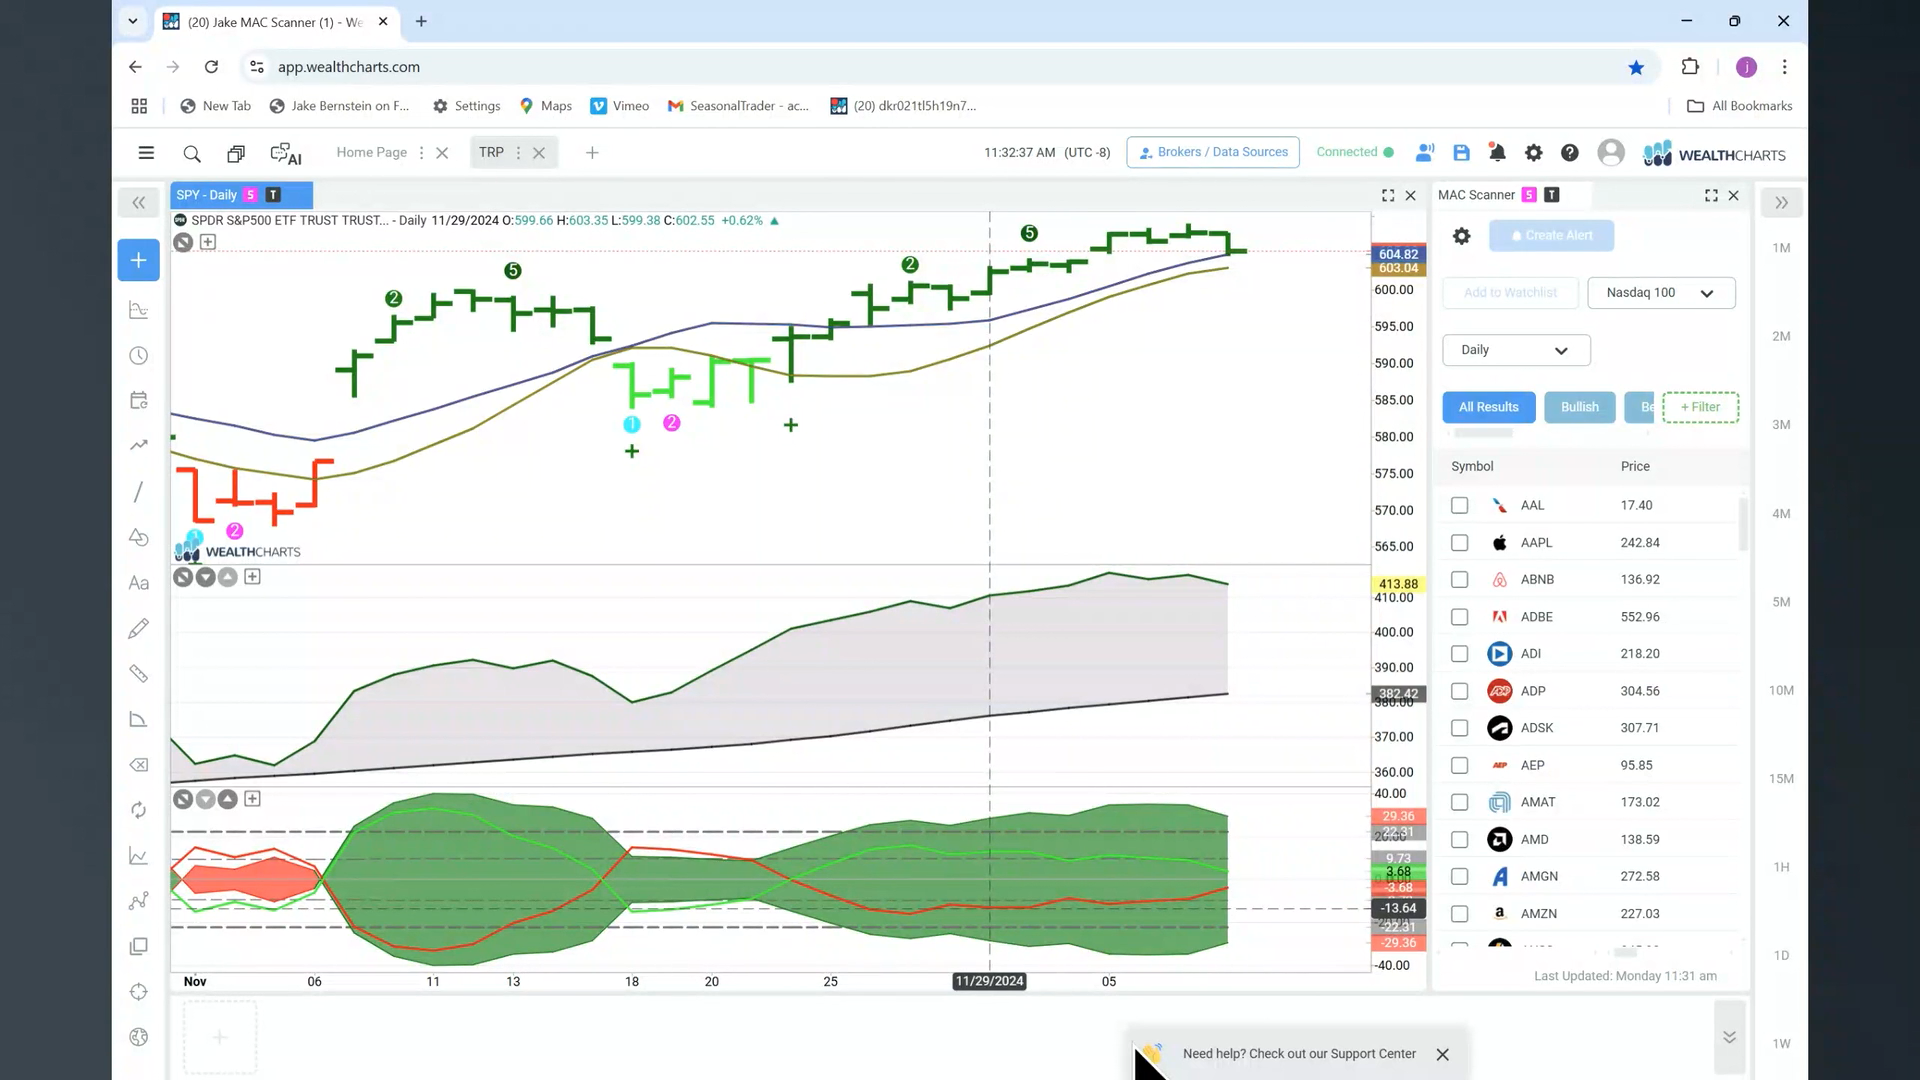Open the calendar events tool

pos(139,401)
